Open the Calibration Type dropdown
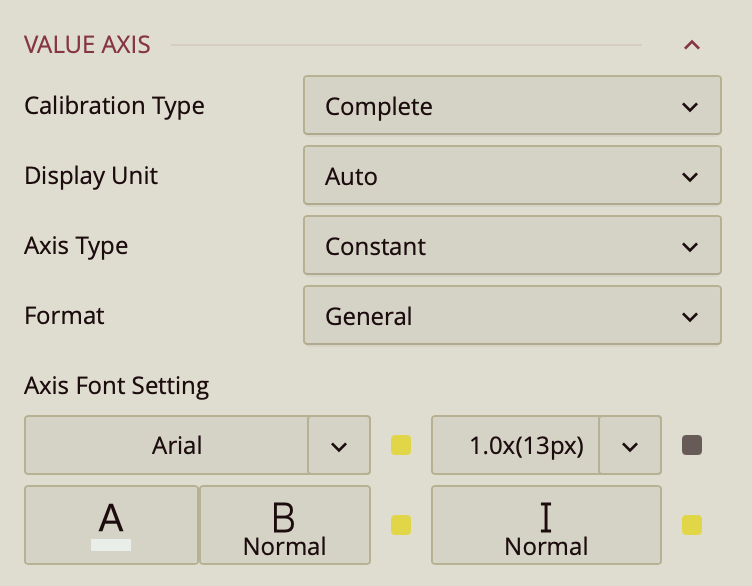752x586 pixels. [x=511, y=106]
